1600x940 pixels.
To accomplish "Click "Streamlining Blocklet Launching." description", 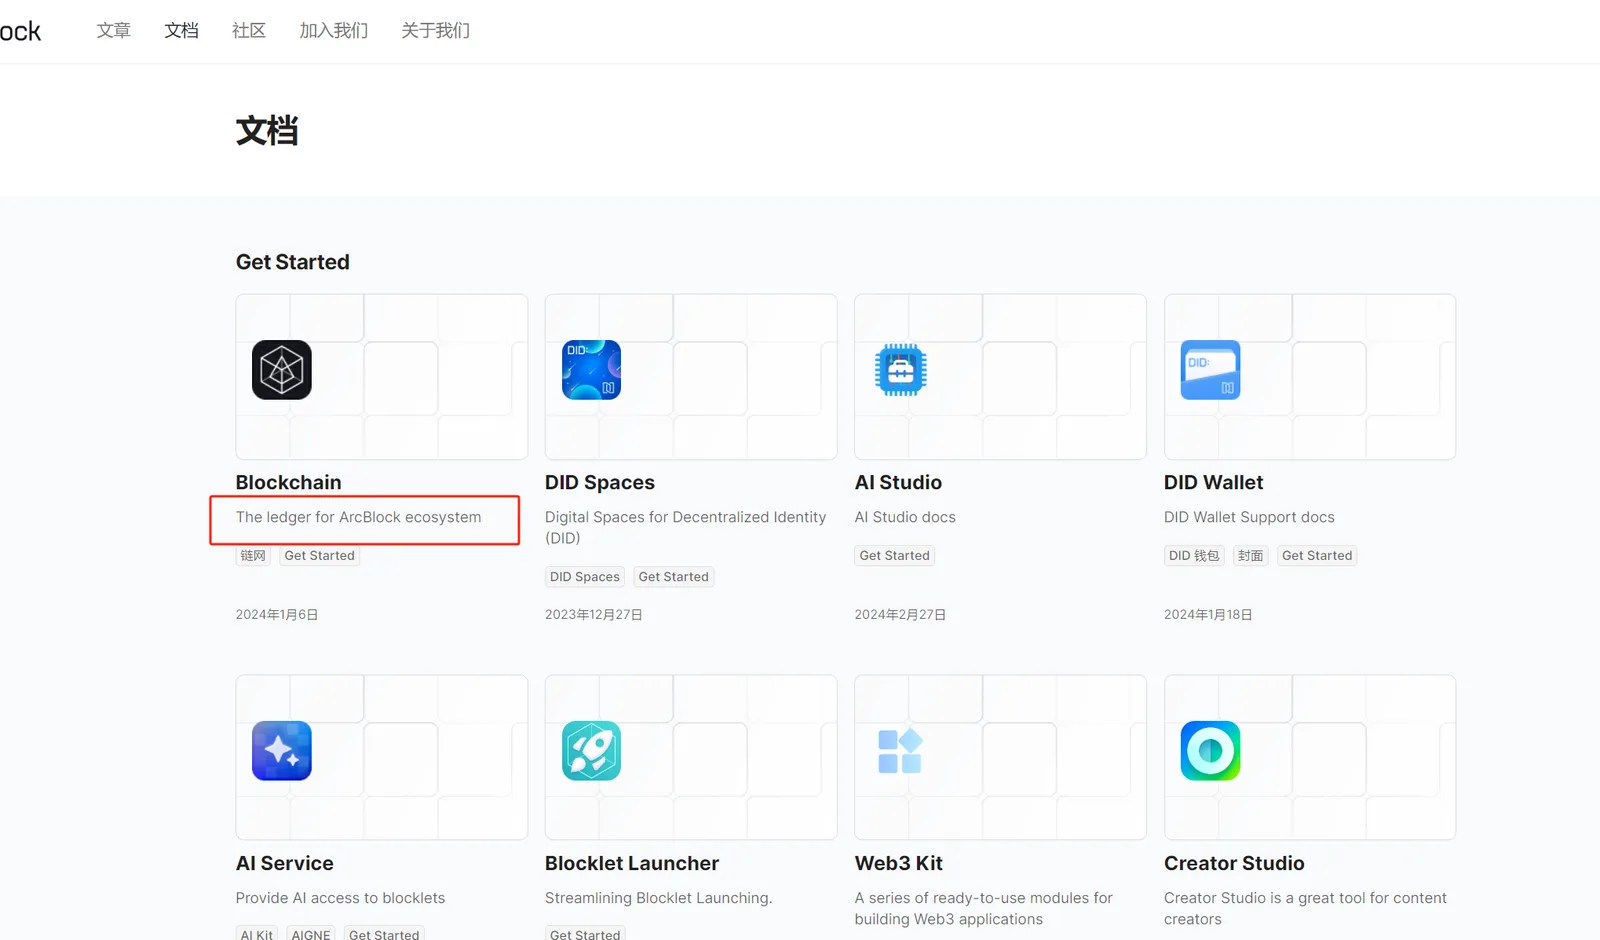I will pyautogui.click(x=659, y=898).
